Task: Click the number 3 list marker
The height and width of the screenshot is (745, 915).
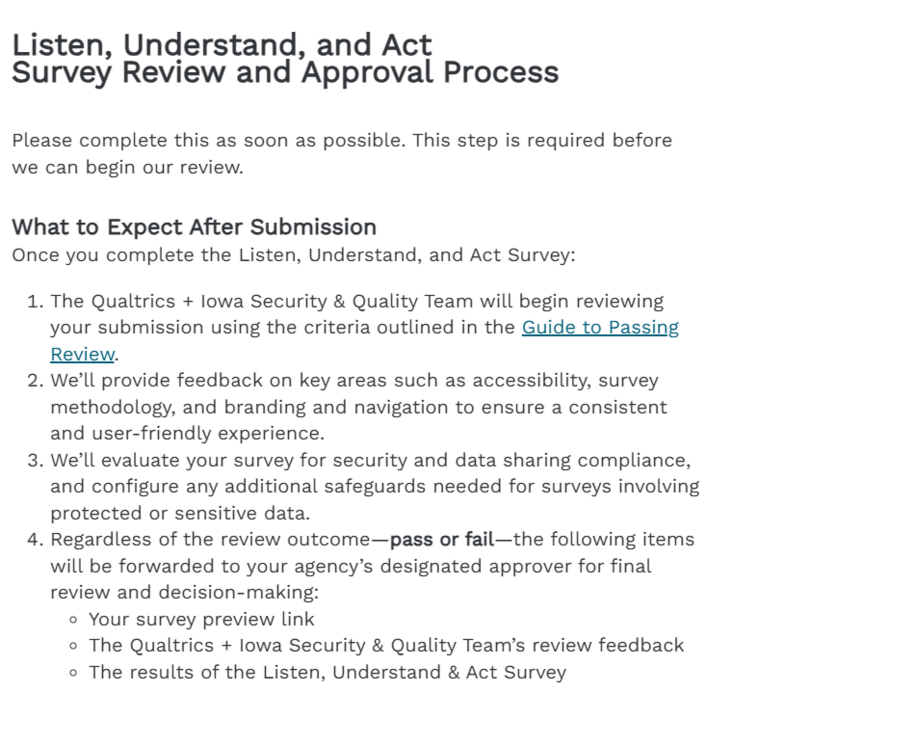Action: coord(36,461)
